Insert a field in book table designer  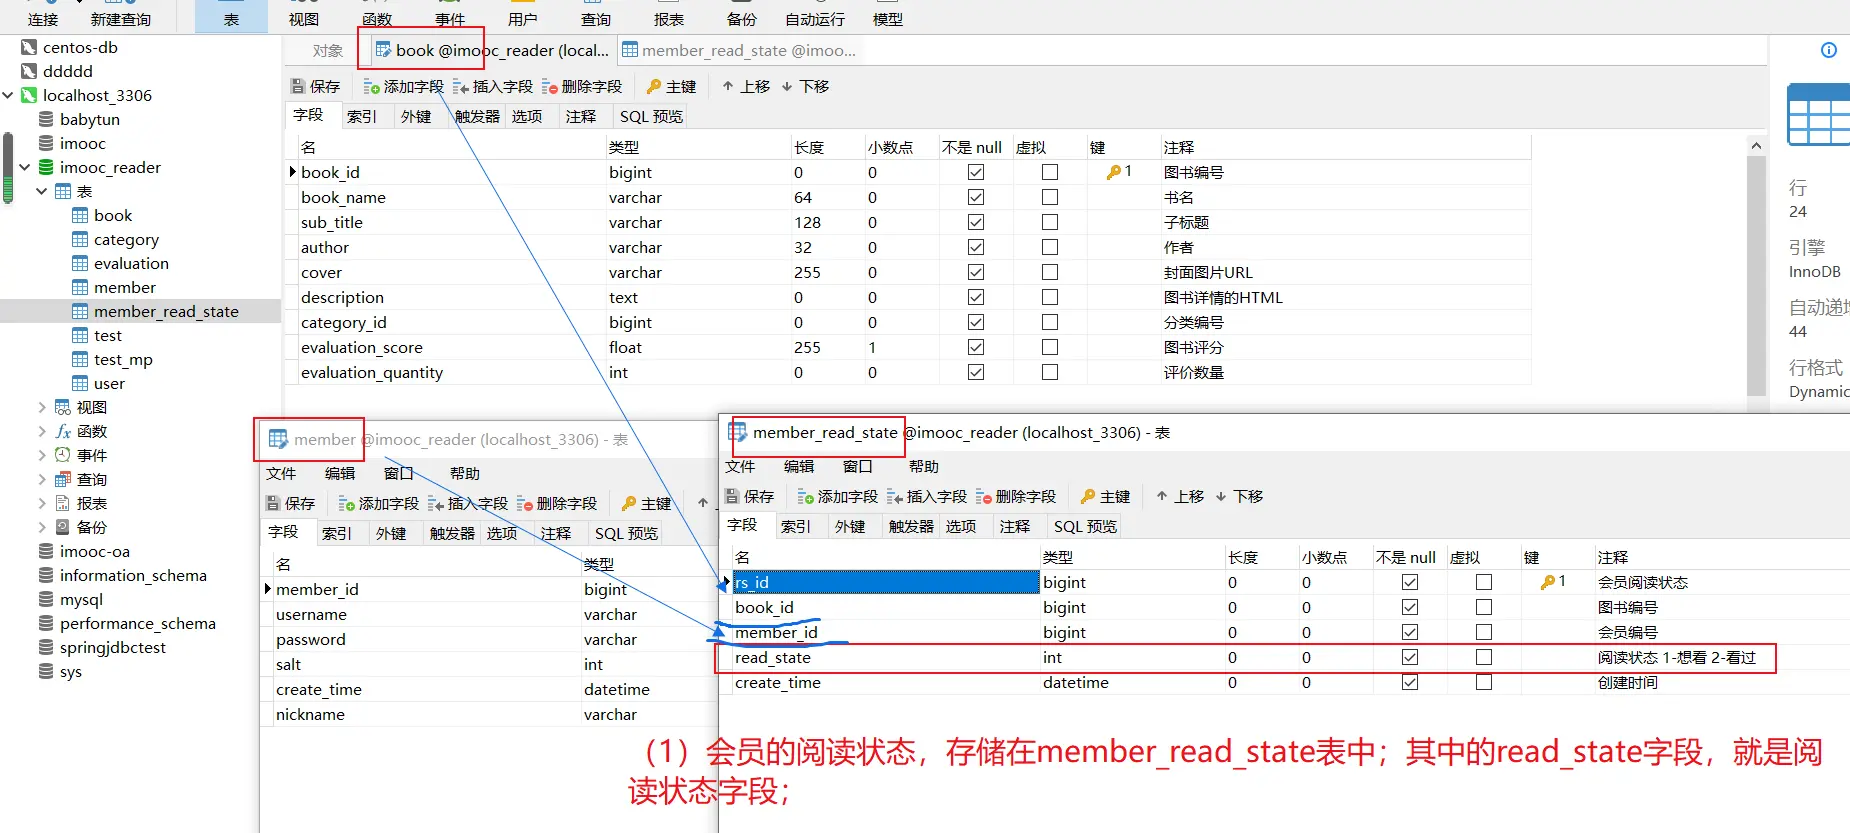click(493, 86)
